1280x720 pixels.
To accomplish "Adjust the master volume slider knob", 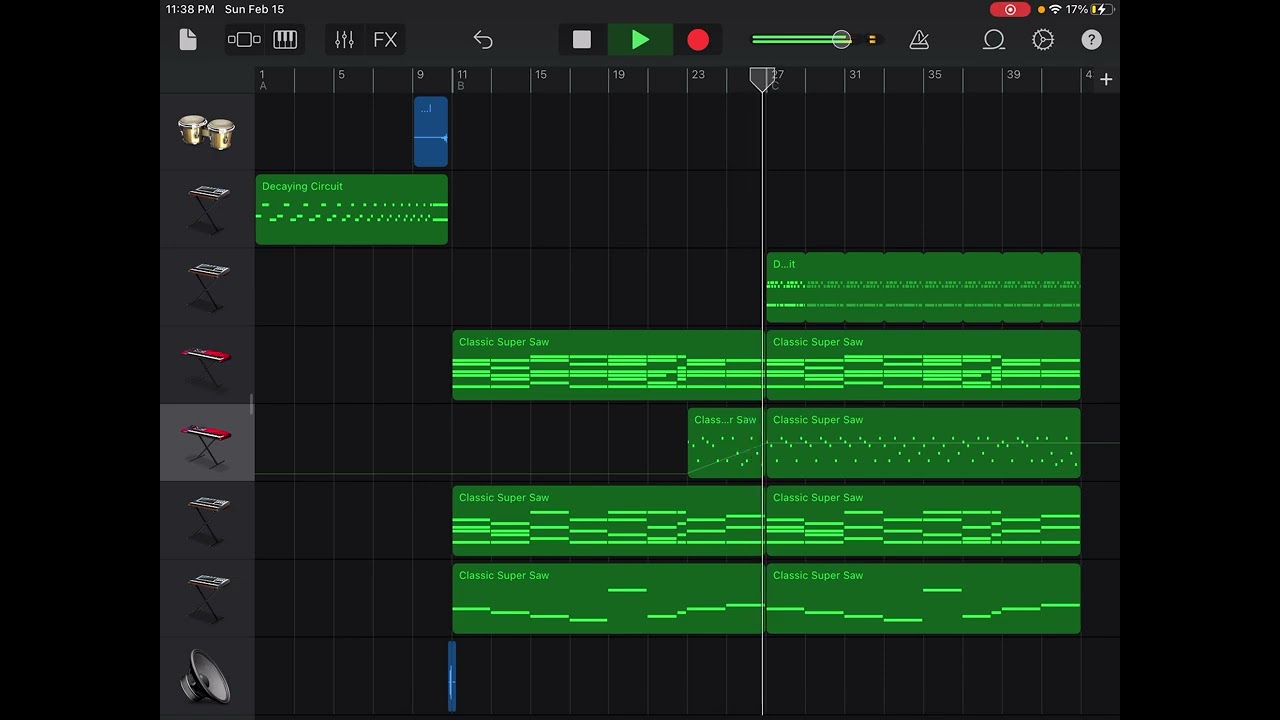I will pos(841,40).
